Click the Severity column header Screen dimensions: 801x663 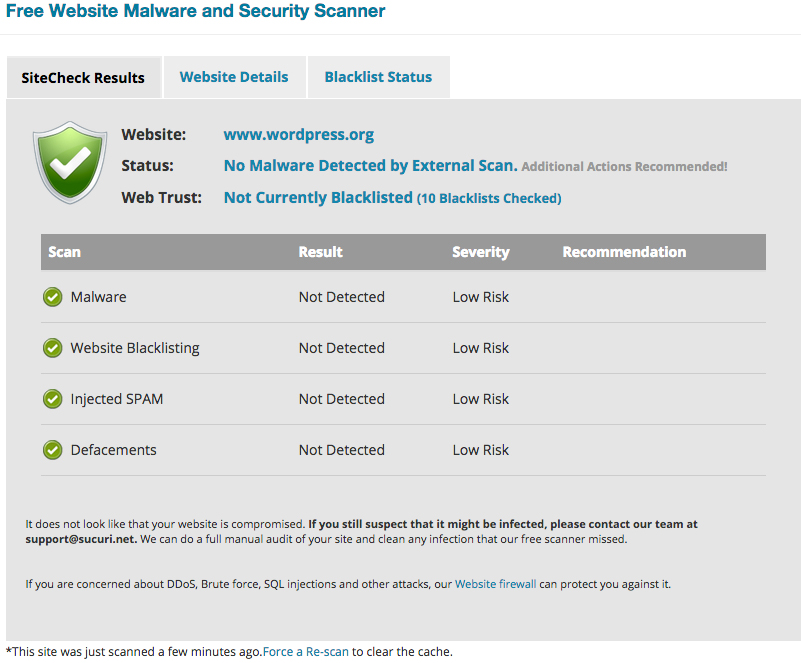tap(481, 252)
